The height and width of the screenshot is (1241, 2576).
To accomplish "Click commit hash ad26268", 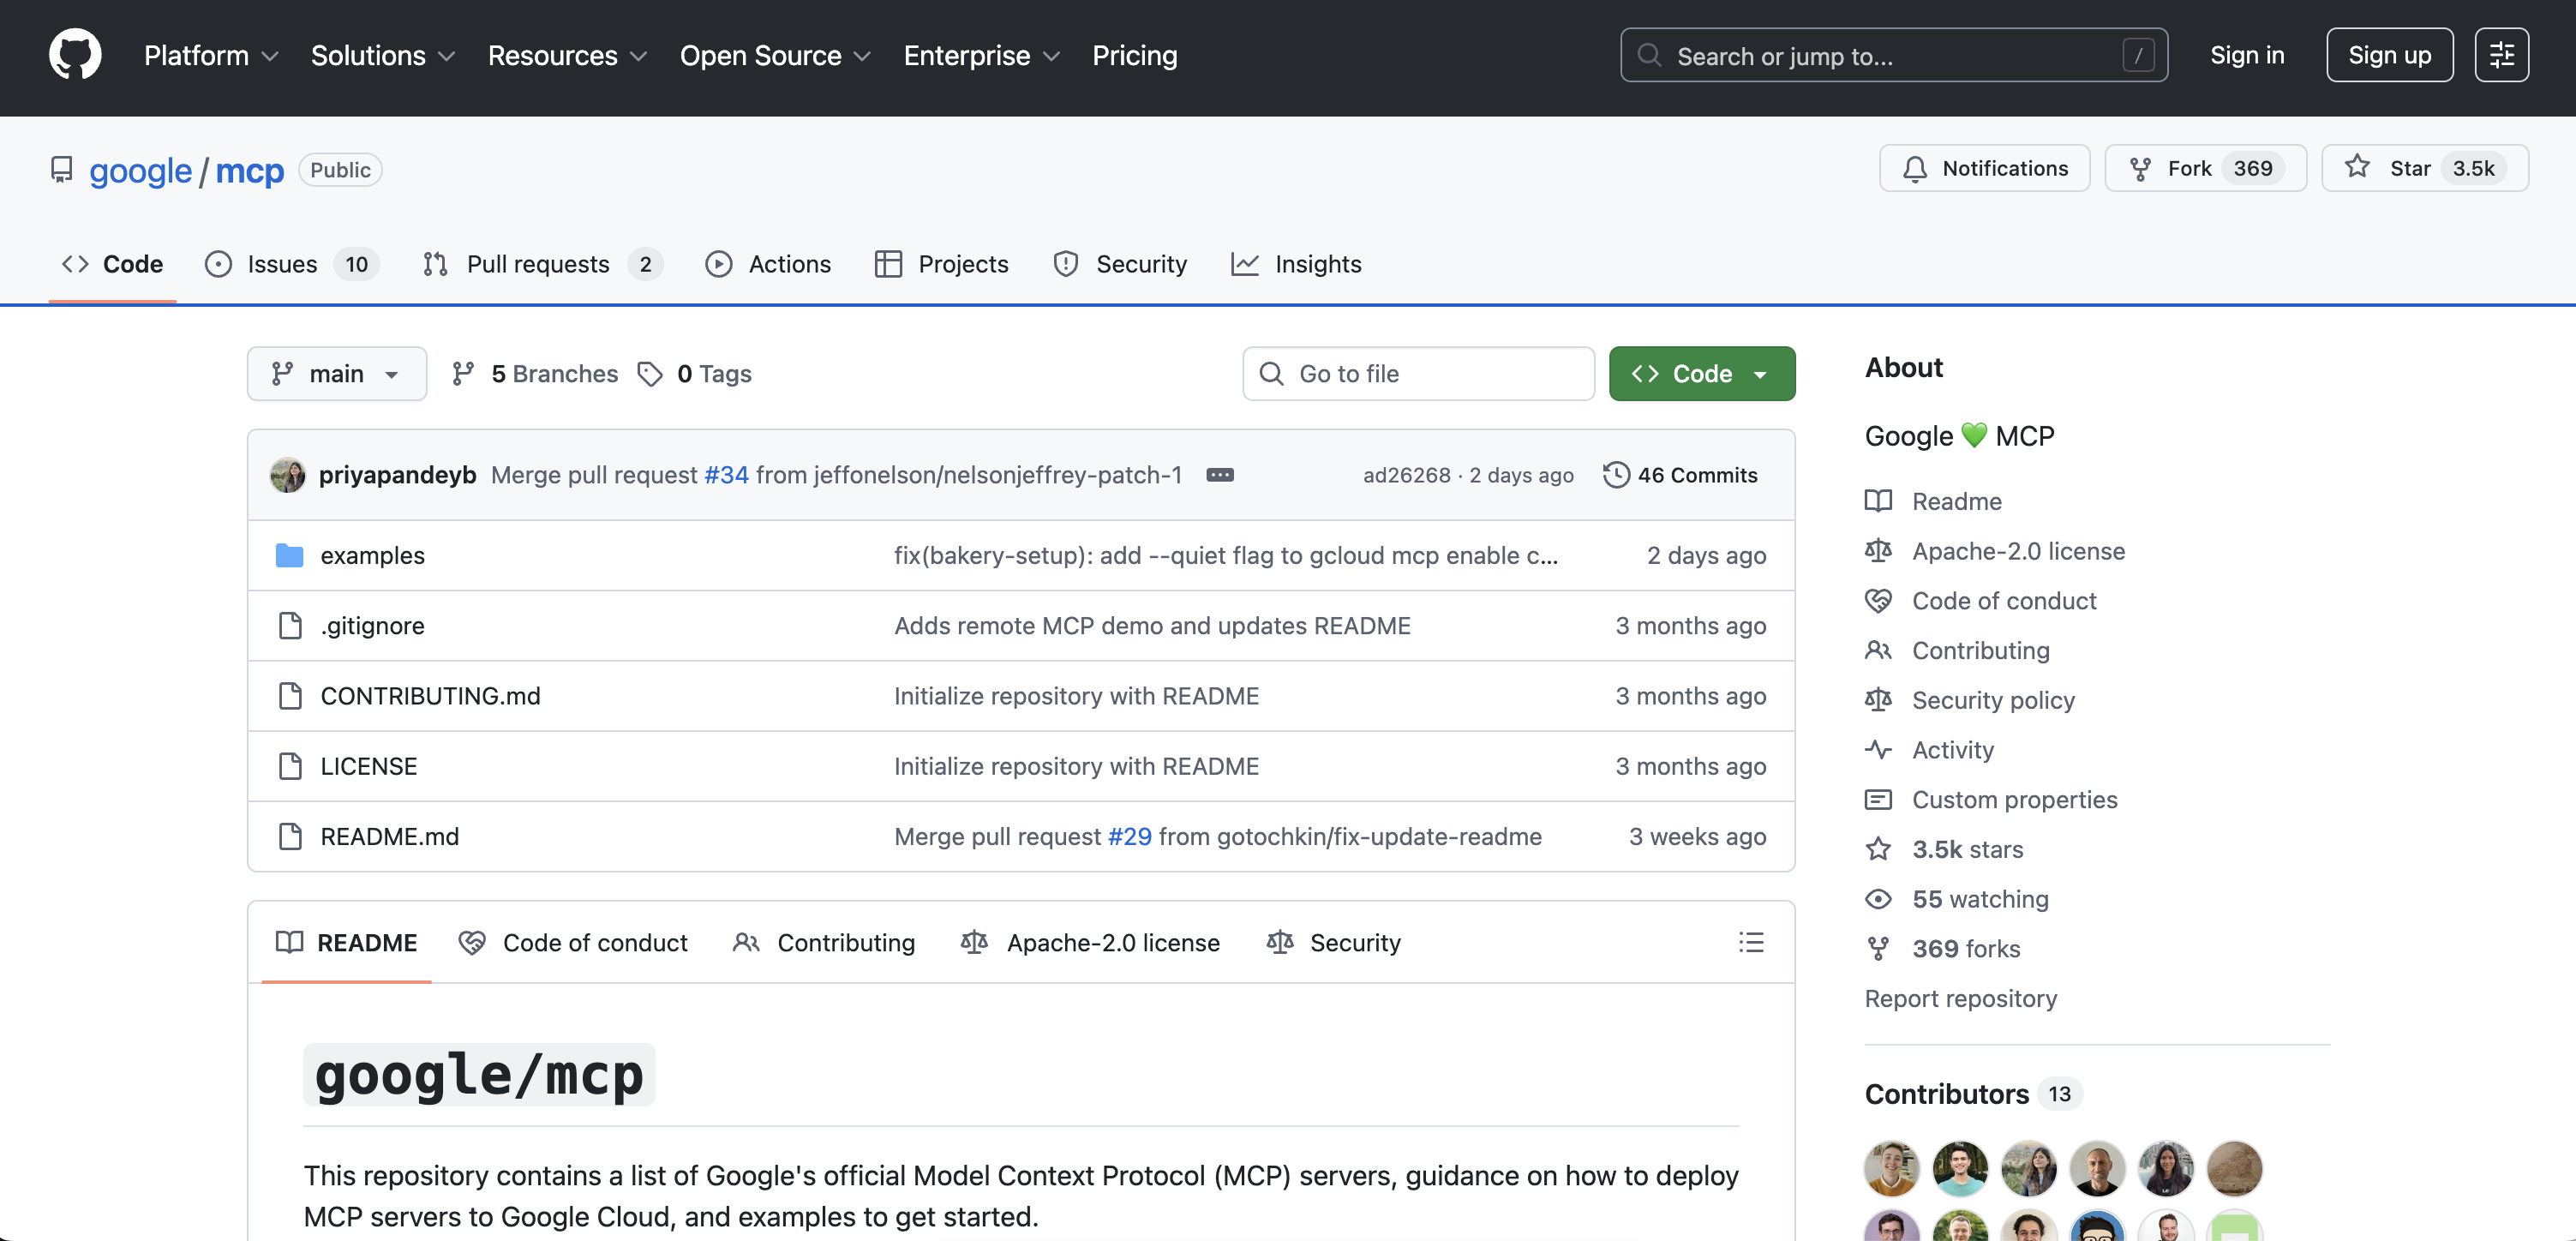I will coord(1406,475).
